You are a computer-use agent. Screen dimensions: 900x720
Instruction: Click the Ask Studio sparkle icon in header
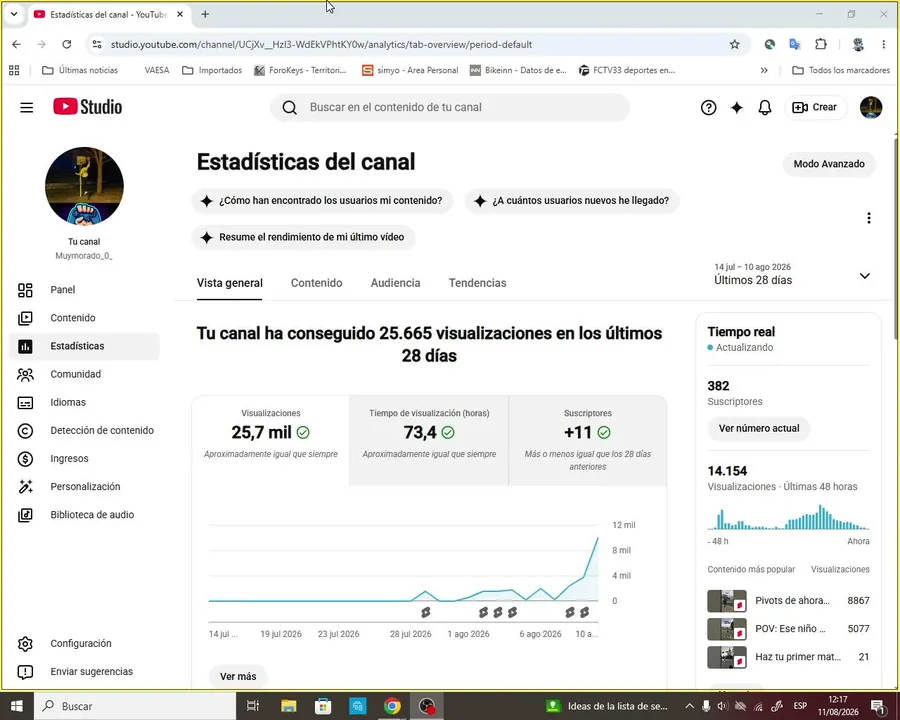[x=736, y=107]
